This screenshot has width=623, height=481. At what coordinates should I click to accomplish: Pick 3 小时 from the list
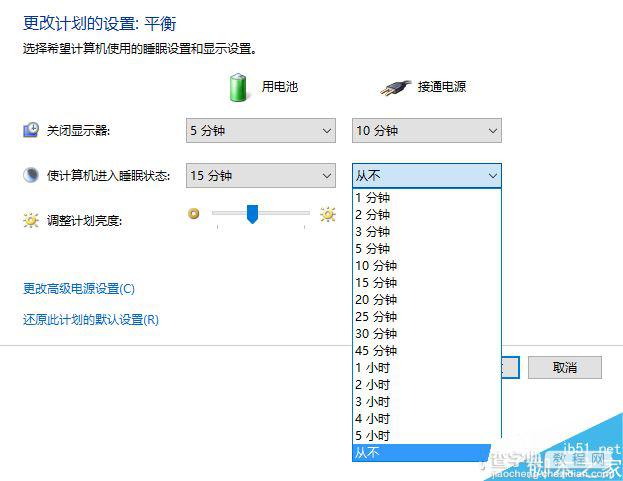(427, 402)
